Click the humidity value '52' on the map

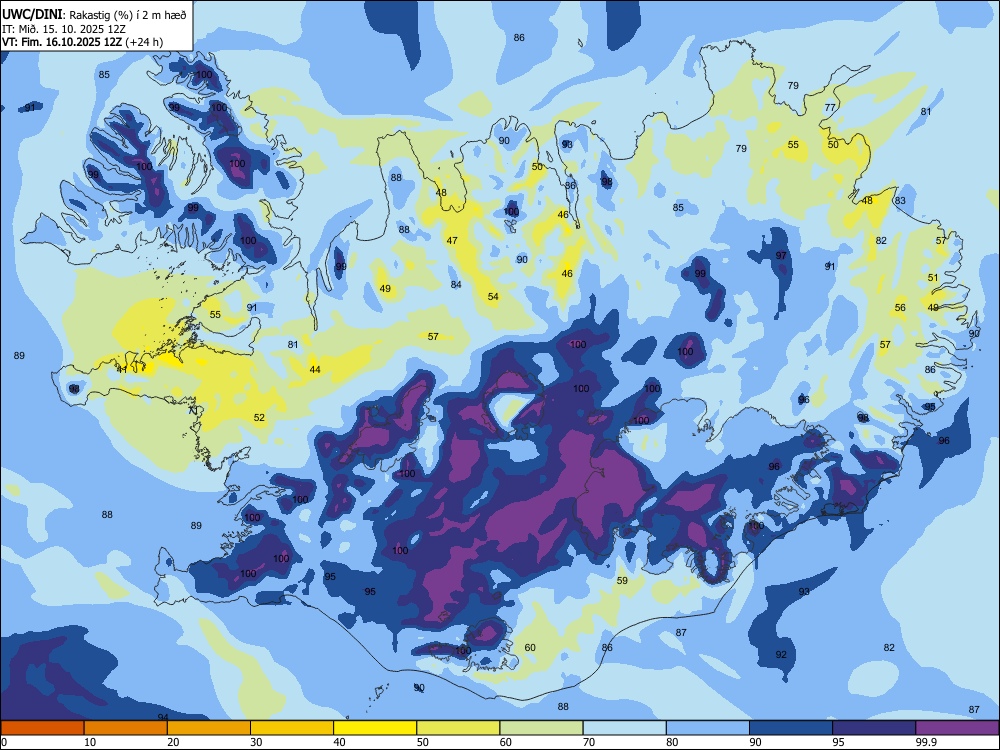(x=259, y=418)
